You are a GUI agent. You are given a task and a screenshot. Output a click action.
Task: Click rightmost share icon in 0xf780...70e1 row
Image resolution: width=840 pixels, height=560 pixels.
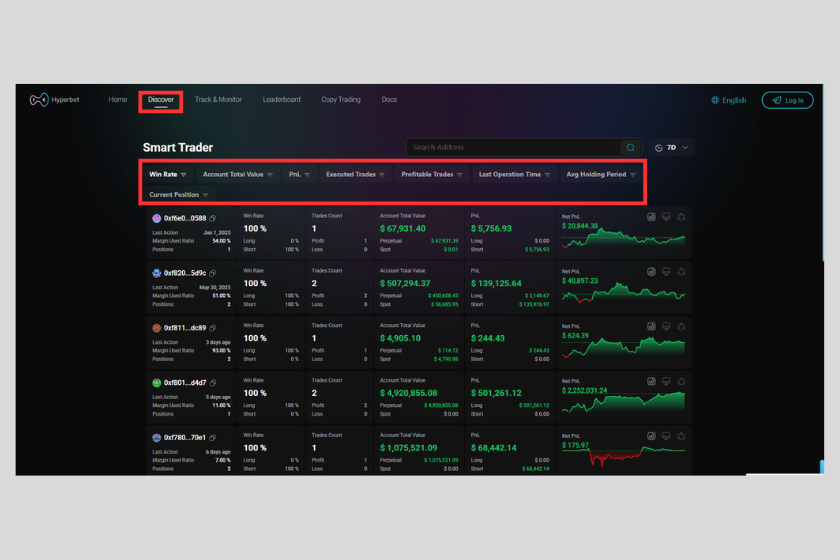[x=681, y=436]
